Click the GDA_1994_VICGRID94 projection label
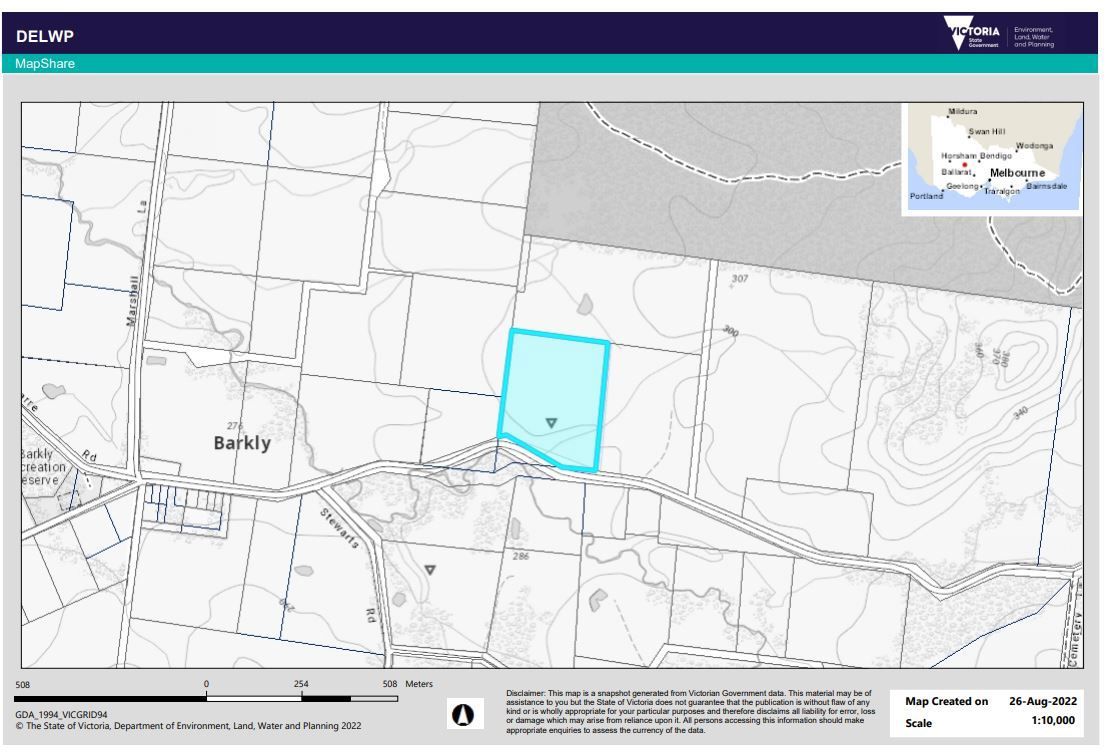Screen dimensions: 1106x752 point(61,714)
